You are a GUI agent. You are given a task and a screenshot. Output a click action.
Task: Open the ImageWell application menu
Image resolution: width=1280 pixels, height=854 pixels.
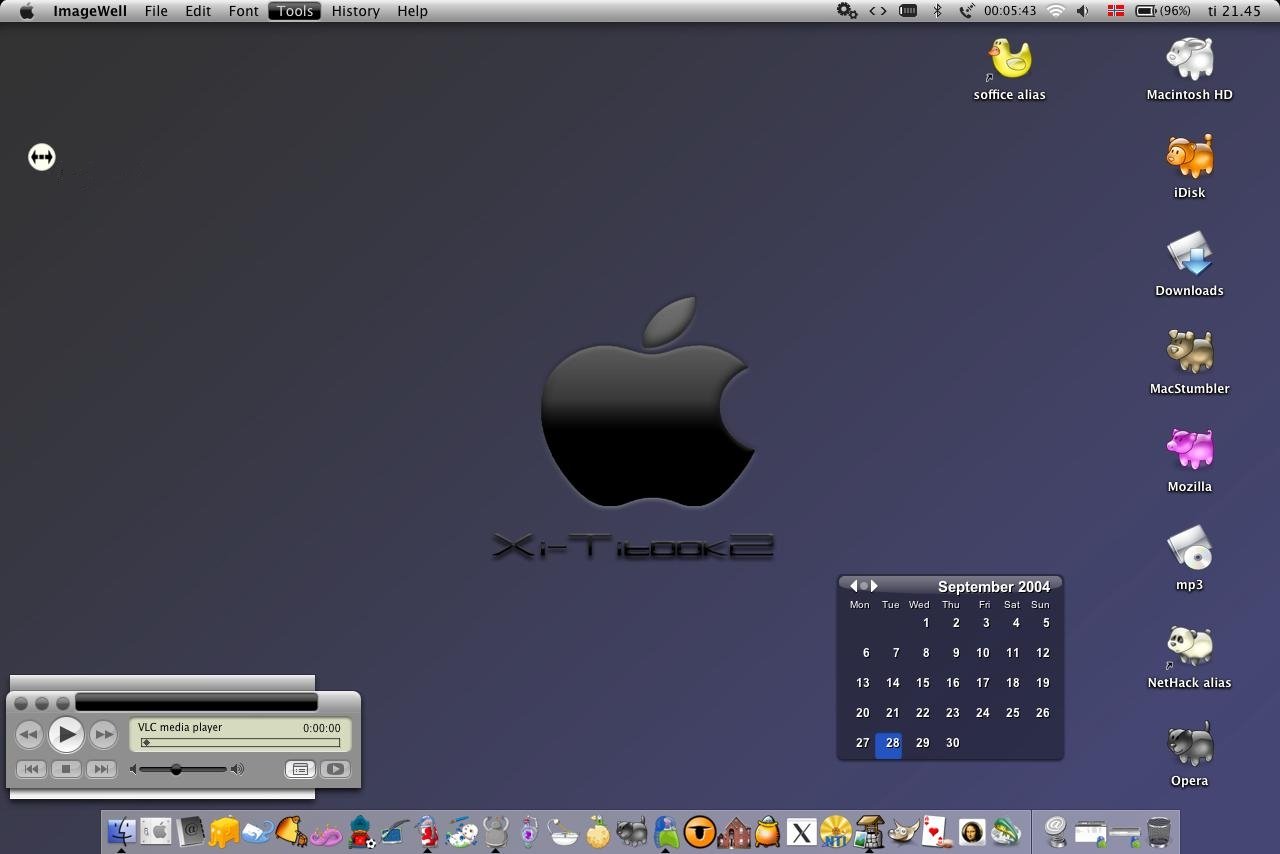[x=90, y=11]
